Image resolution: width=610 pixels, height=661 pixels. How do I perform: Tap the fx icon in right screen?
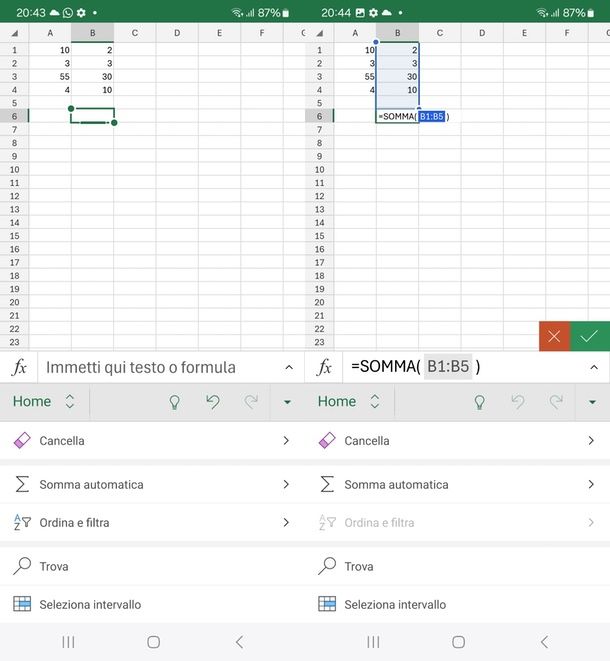tap(324, 367)
